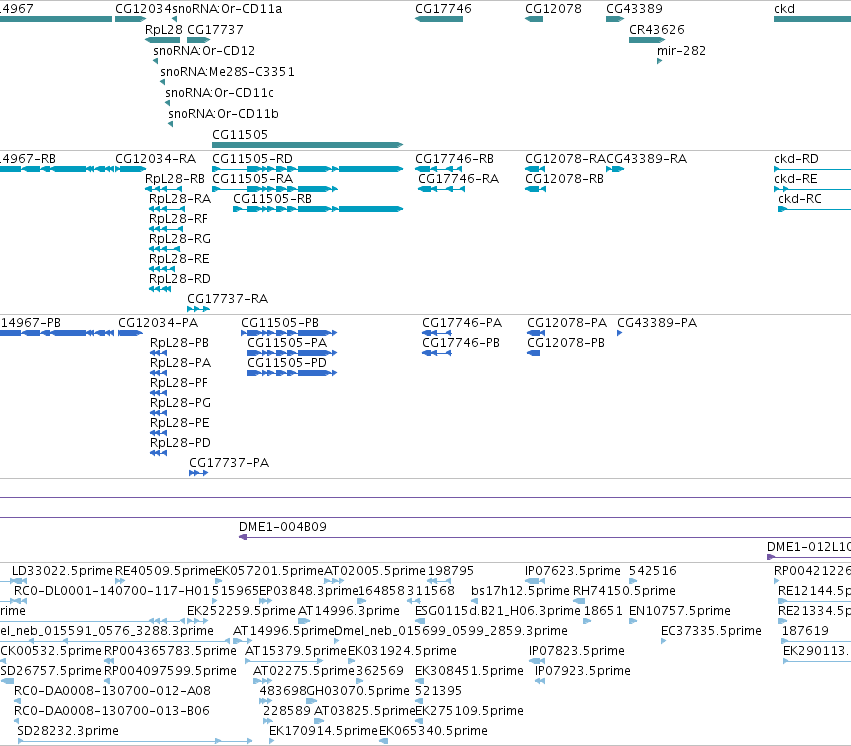Click the CG12078-RB transcript label
The width and height of the screenshot is (851, 746).
point(564,178)
